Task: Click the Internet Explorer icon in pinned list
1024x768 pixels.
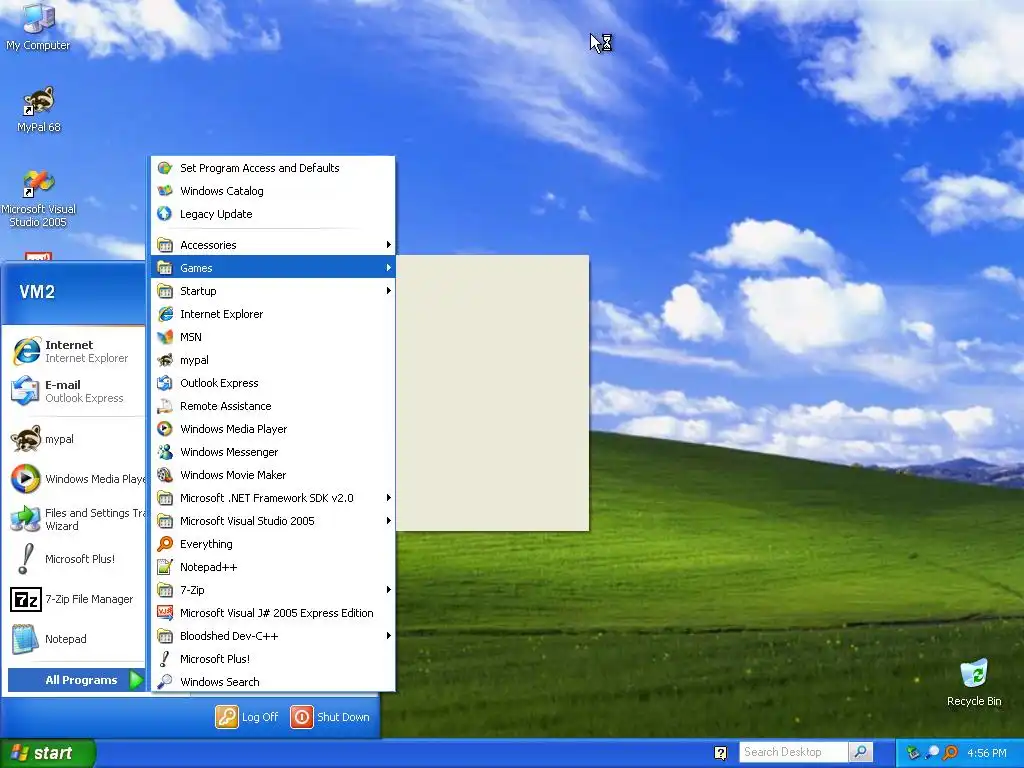Action: tap(26, 351)
